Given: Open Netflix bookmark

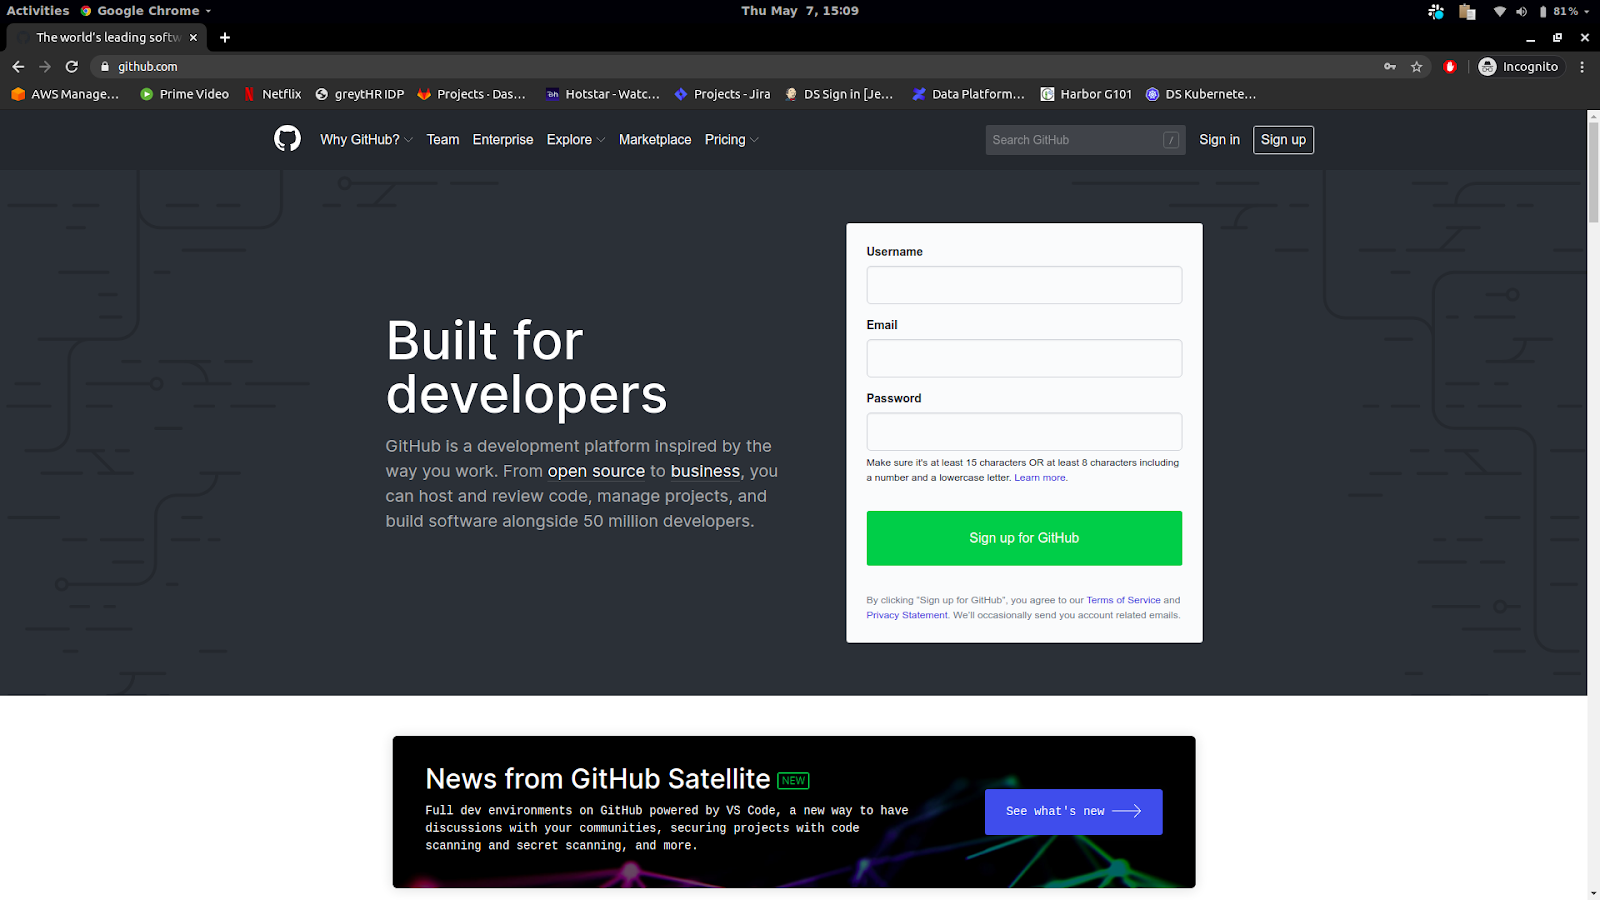Looking at the screenshot, I should click(x=272, y=94).
